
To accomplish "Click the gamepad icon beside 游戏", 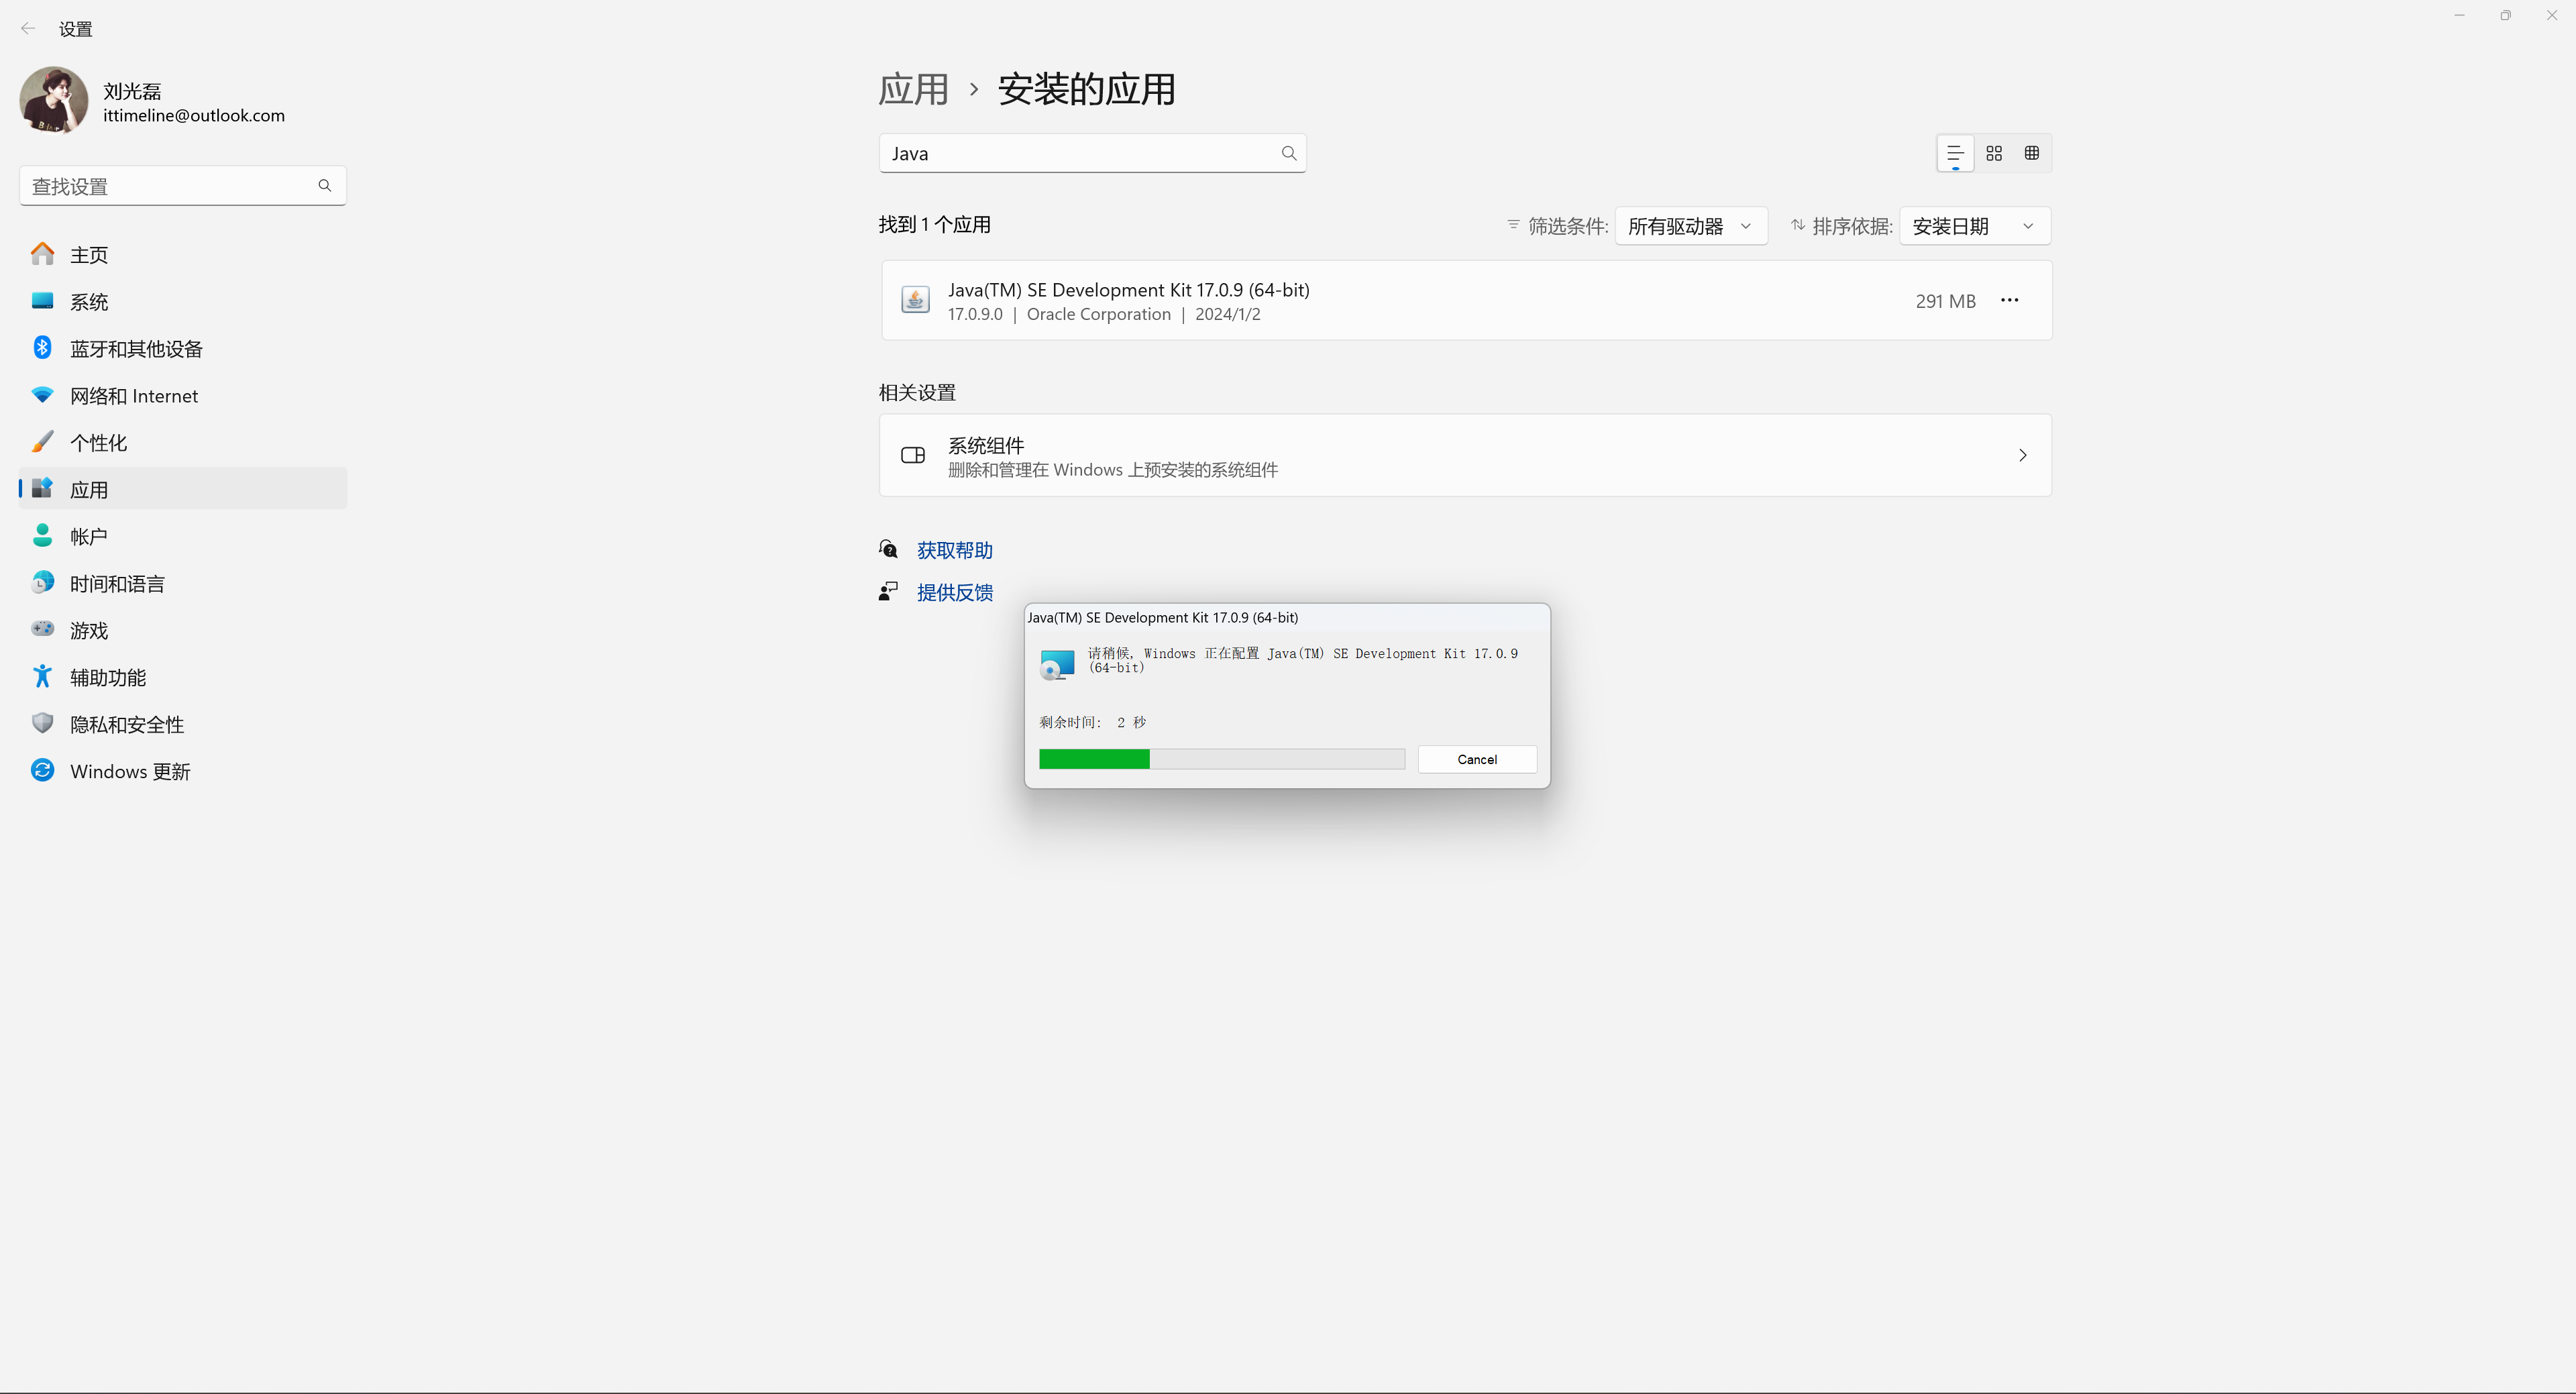I will tap(42, 629).
